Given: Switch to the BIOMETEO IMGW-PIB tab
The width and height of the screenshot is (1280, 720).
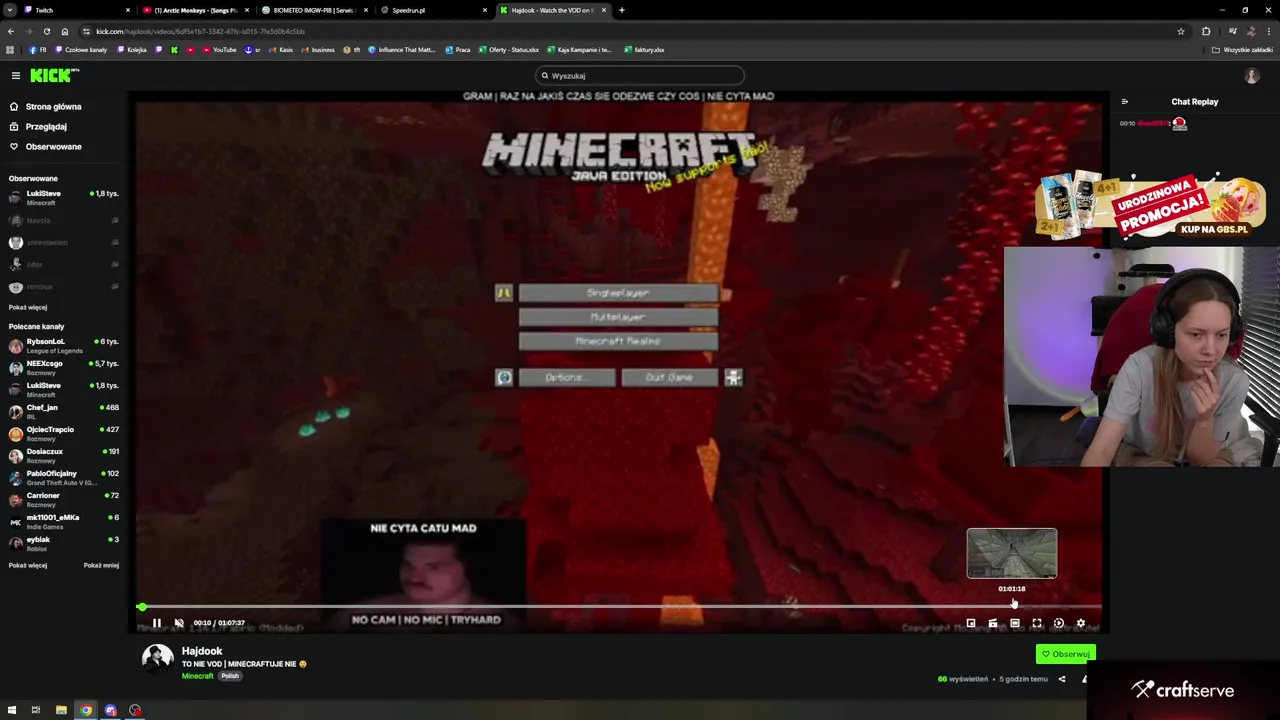Looking at the screenshot, I should (x=314, y=10).
